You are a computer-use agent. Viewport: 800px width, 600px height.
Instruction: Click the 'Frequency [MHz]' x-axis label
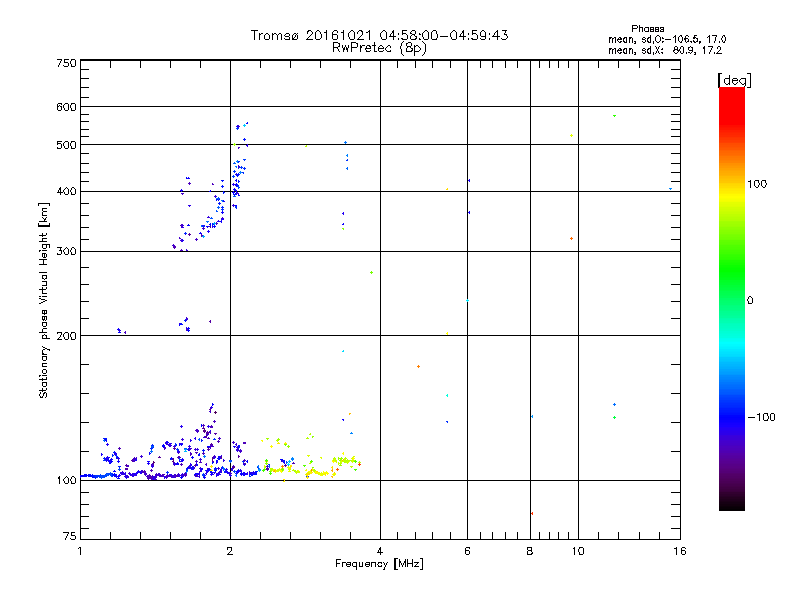[x=379, y=563]
